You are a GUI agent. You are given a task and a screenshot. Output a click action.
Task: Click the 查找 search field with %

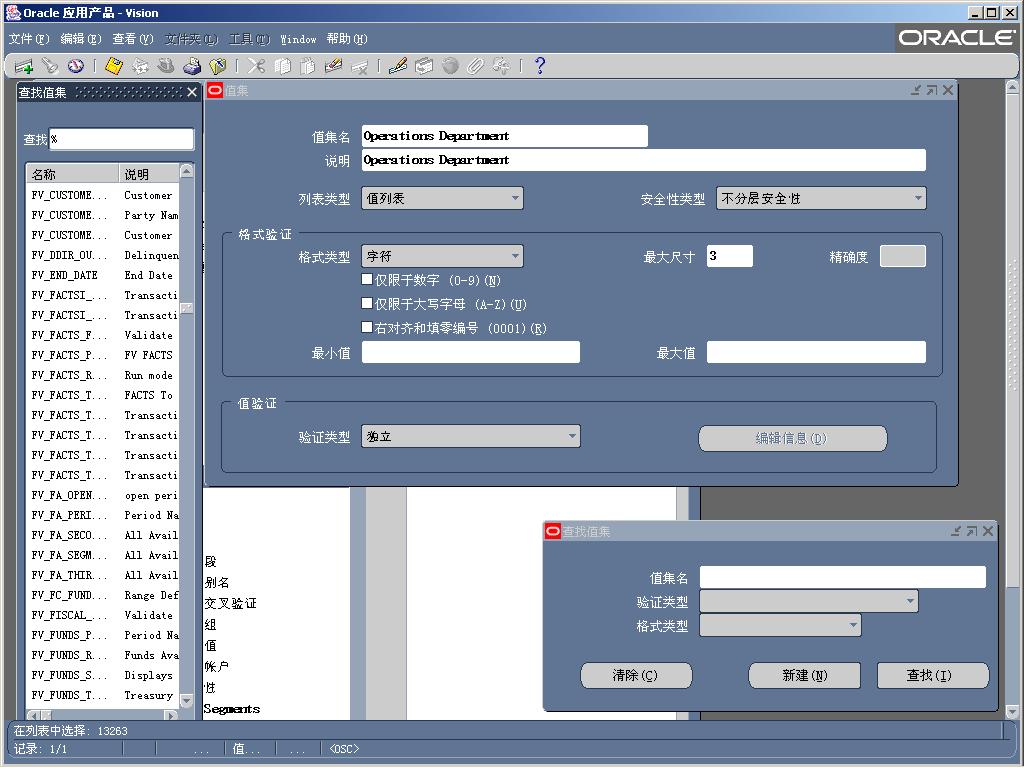click(x=121, y=139)
